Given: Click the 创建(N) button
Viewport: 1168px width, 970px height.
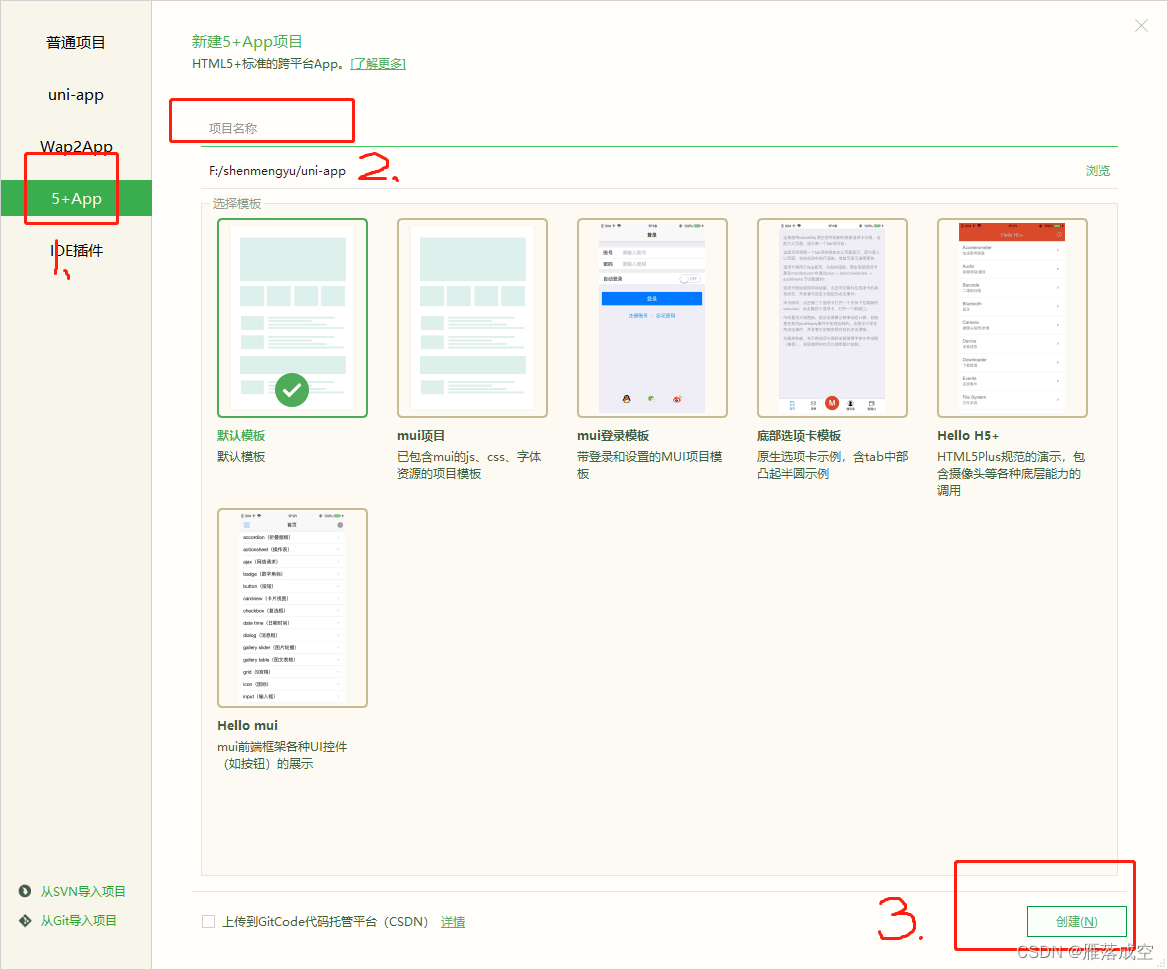Looking at the screenshot, I should pos(1076,921).
